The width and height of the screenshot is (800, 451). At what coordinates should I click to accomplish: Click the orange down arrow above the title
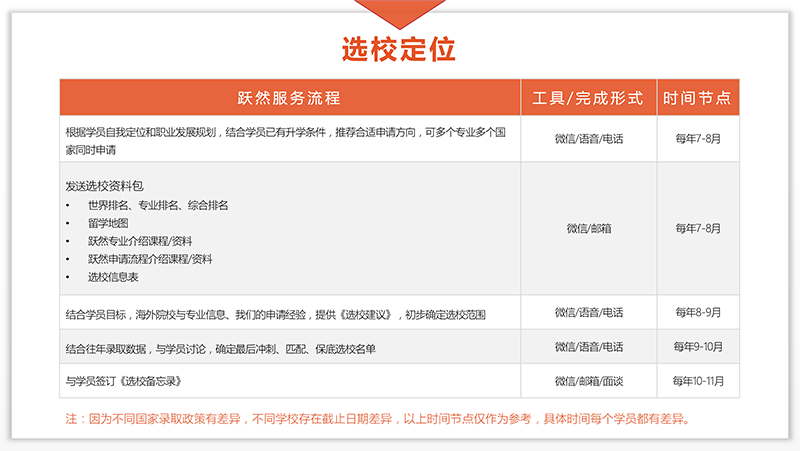[x=400, y=12]
